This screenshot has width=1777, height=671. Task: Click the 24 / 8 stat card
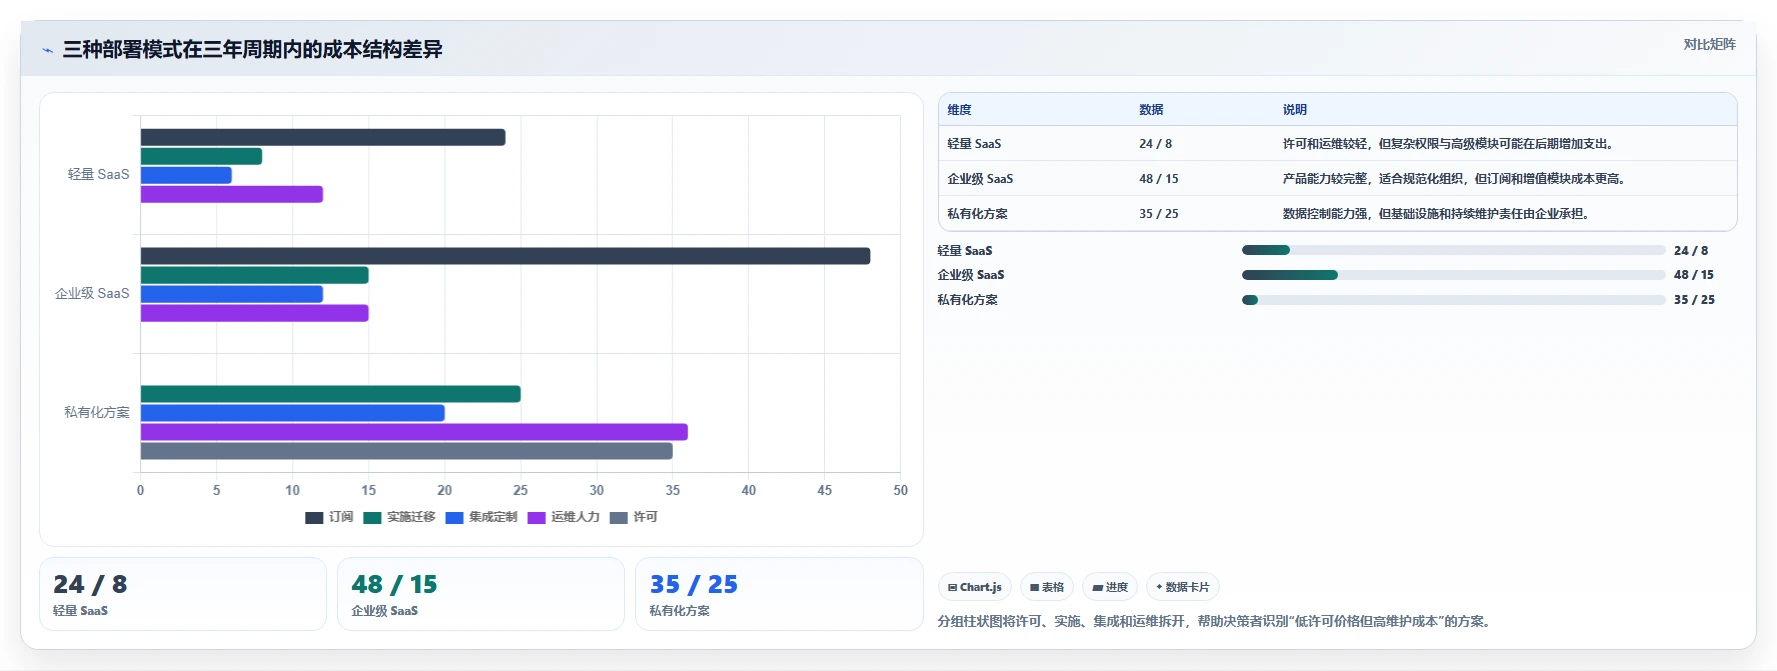[183, 594]
